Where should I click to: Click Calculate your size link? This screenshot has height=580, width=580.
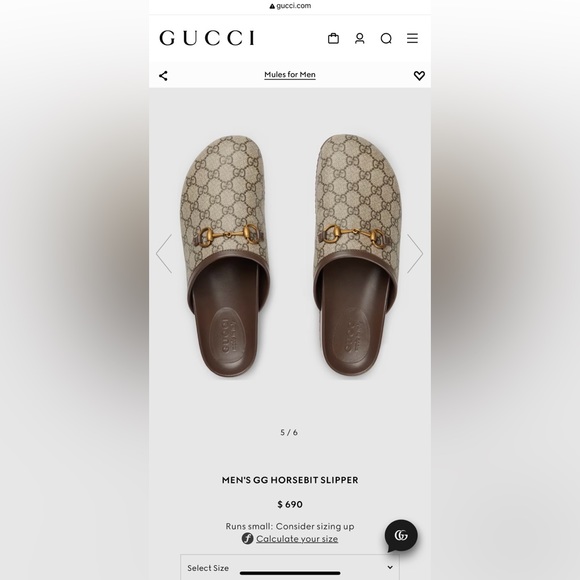click(x=297, y=539)
